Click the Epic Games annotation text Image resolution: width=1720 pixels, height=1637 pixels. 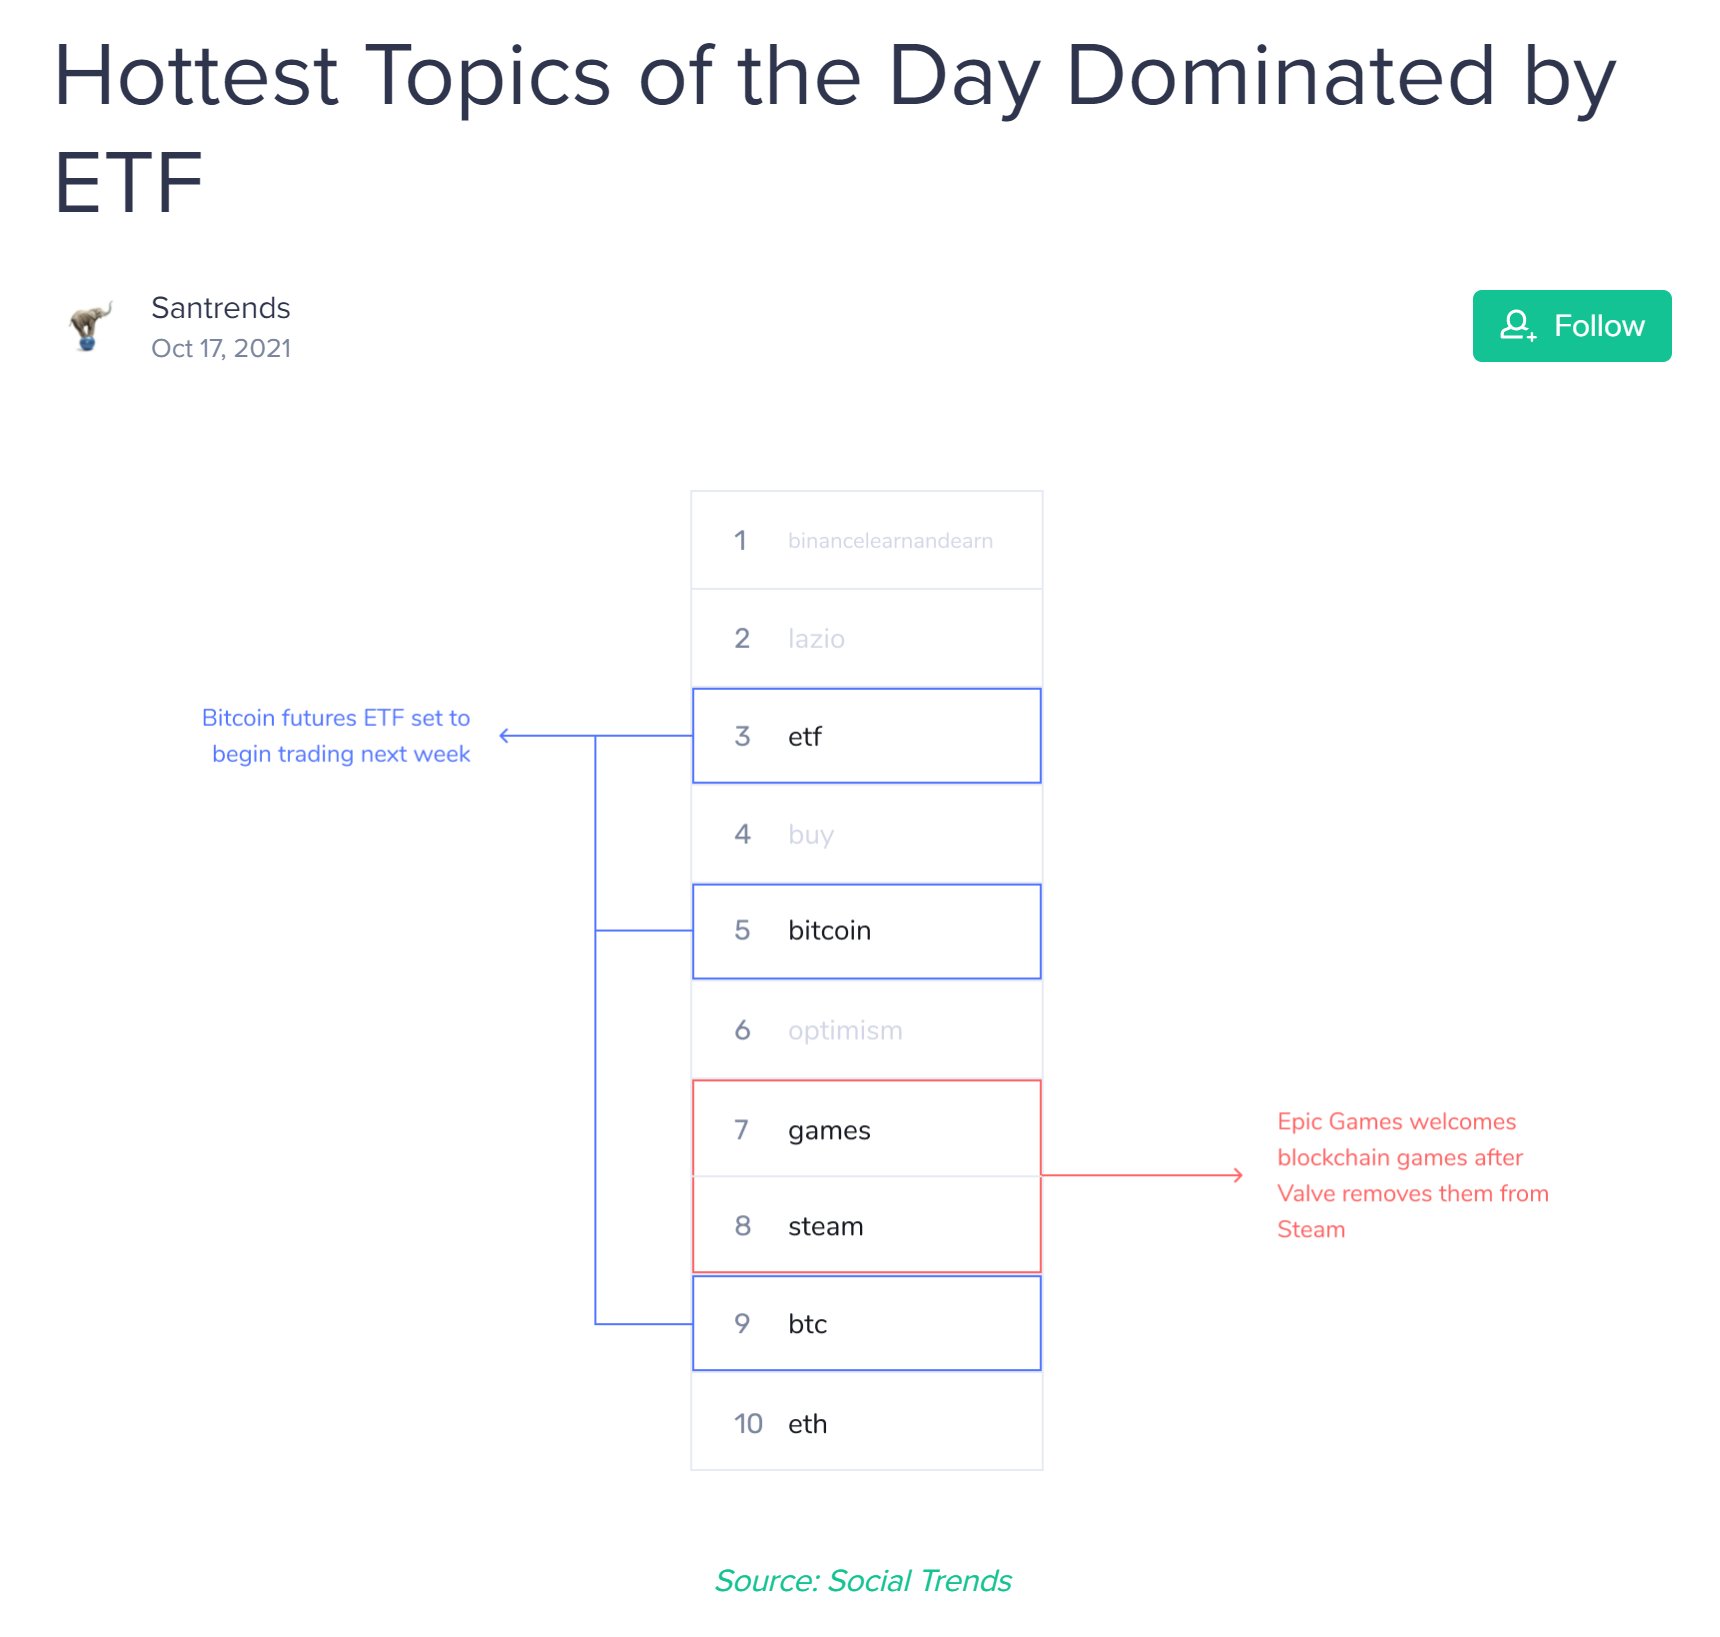tap(1412, 1175)
